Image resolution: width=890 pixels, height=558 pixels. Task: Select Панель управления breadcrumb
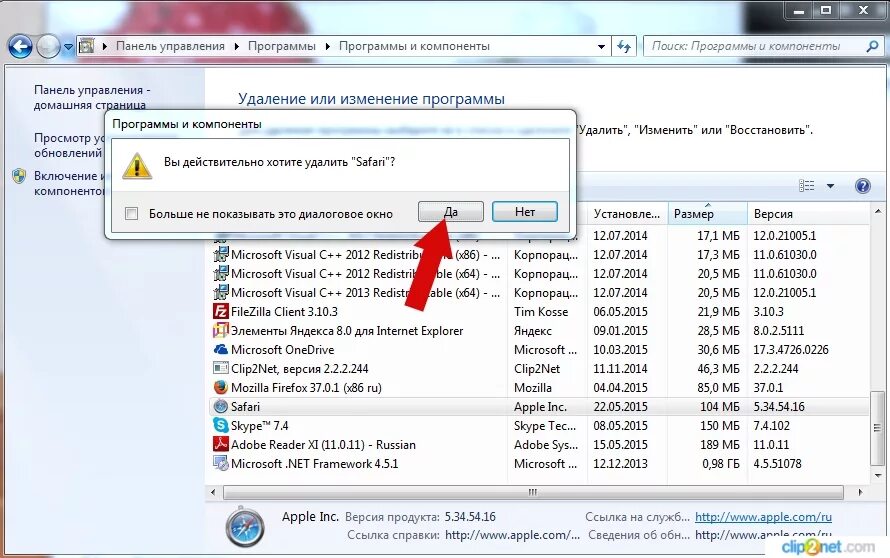pyautogui.click(x=170, y=46)
